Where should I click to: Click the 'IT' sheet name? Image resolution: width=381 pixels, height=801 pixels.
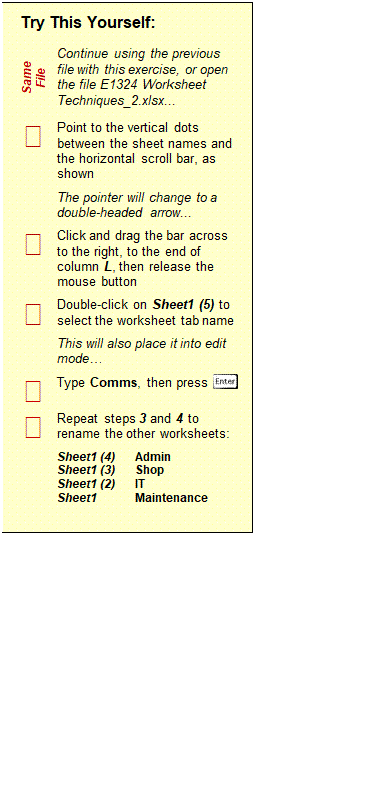(140, 484)
